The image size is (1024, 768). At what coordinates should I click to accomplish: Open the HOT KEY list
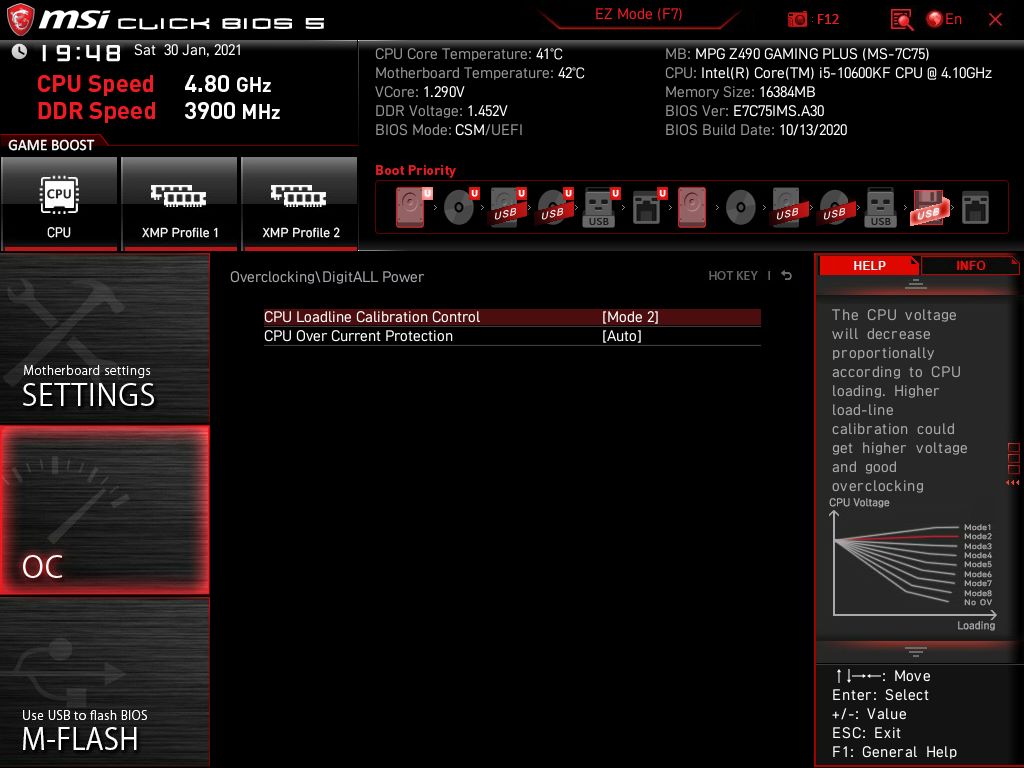(x=733, y=276)
